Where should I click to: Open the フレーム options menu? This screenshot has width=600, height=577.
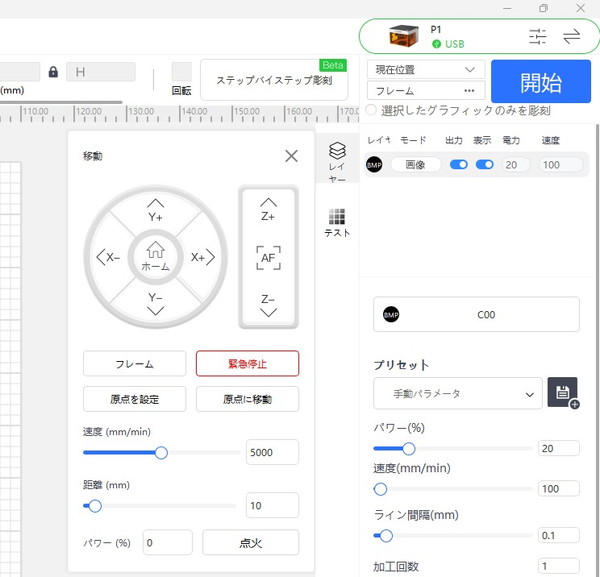(x=426, y=91)
